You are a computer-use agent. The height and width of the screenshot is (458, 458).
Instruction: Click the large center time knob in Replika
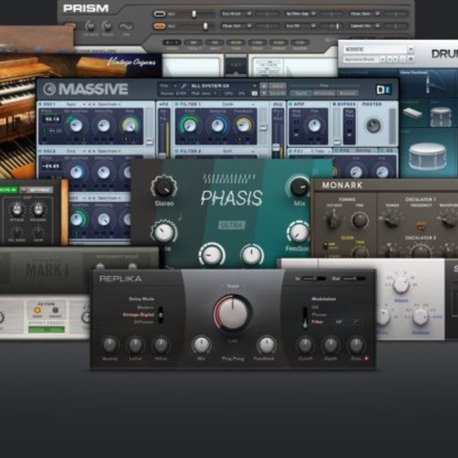click(232, 313)
